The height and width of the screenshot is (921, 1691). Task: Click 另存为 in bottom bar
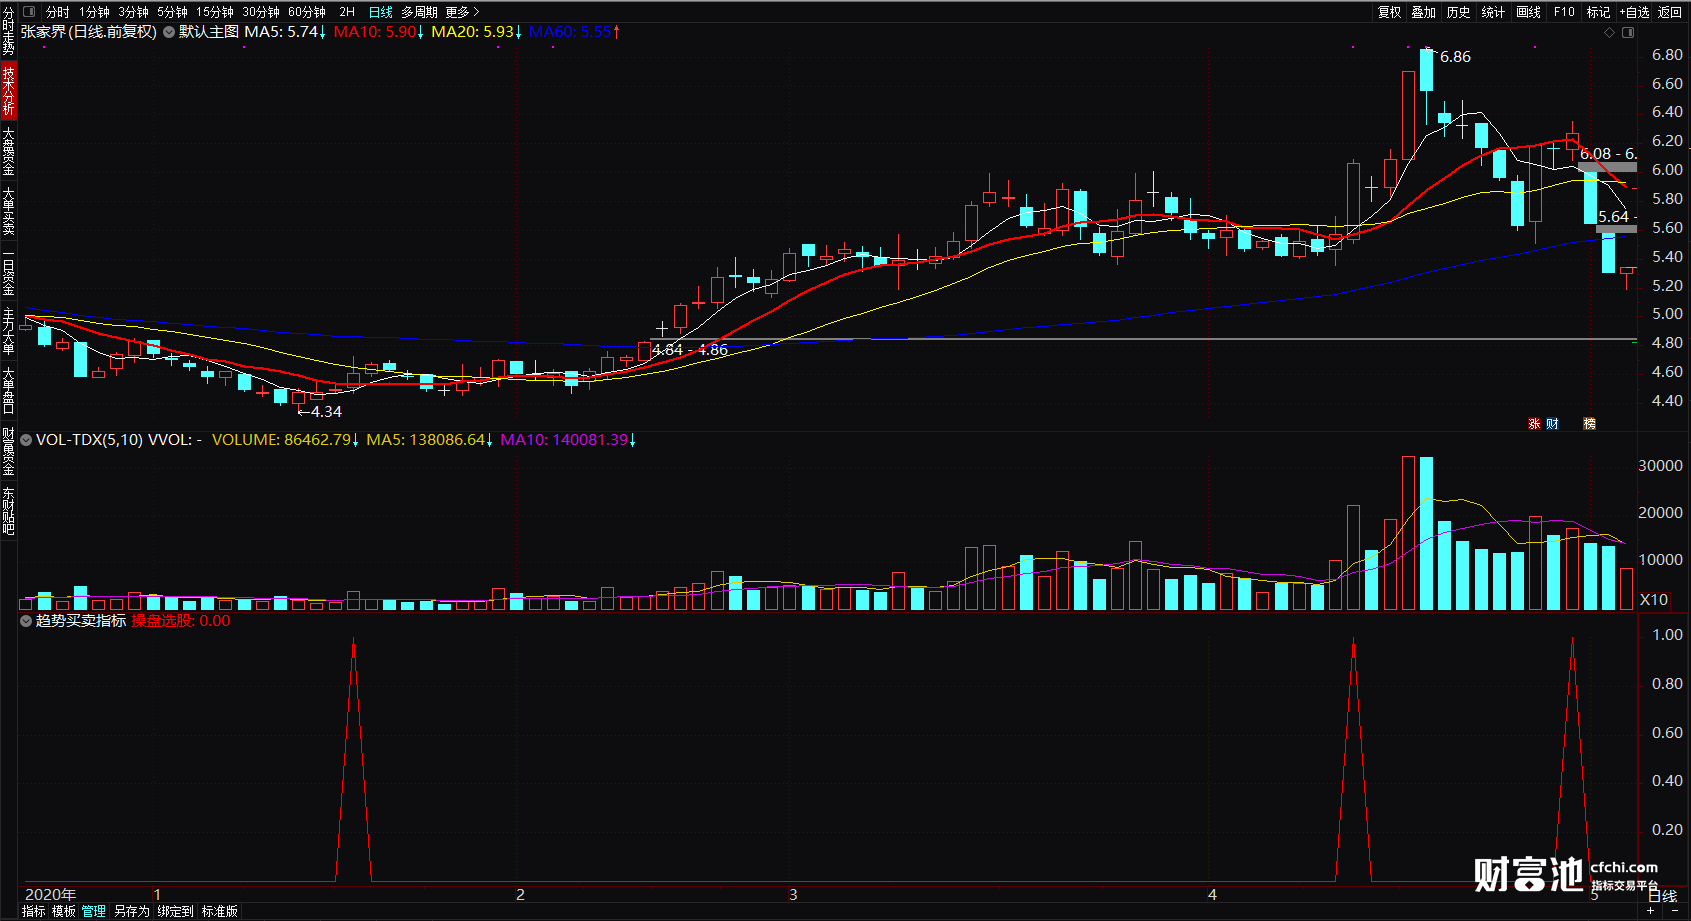tap(131, 911)
